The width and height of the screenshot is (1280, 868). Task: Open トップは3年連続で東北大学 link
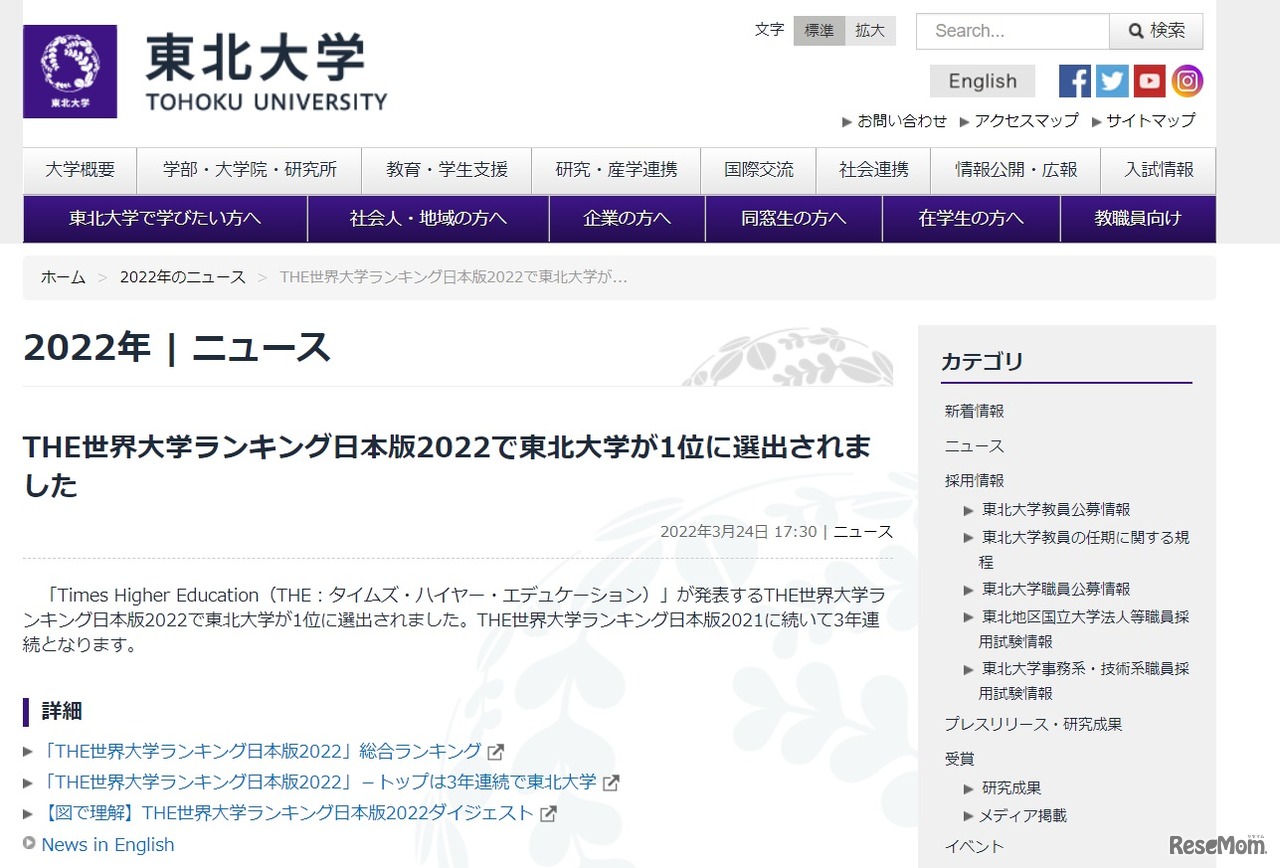click(x=321, y=782)
